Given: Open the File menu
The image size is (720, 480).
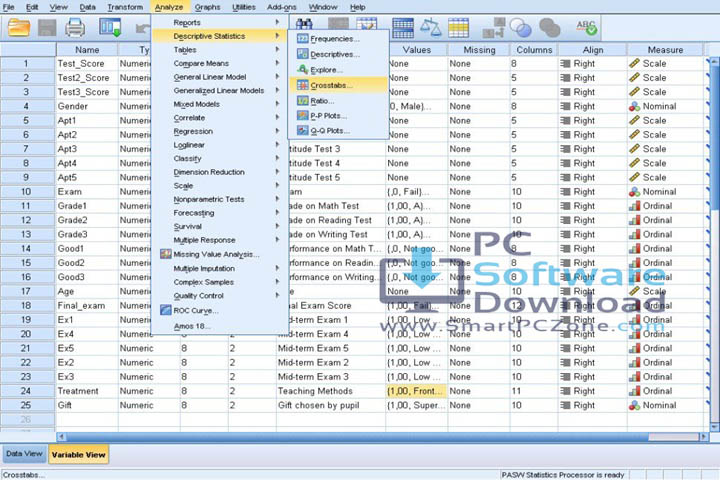Looking at the screenshot, I should tap(9, 7).
